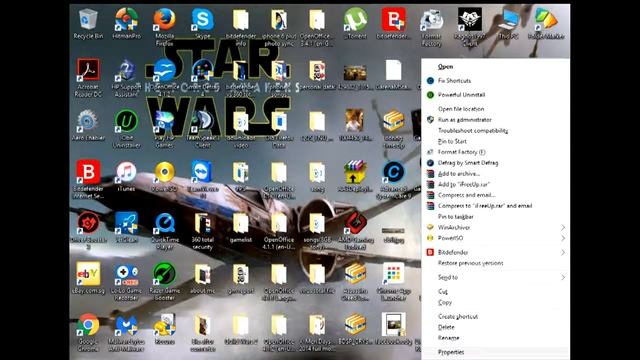640x360 pixels.
Task: Choose Powerful Uninstall in the context menu
Action: 461,95
